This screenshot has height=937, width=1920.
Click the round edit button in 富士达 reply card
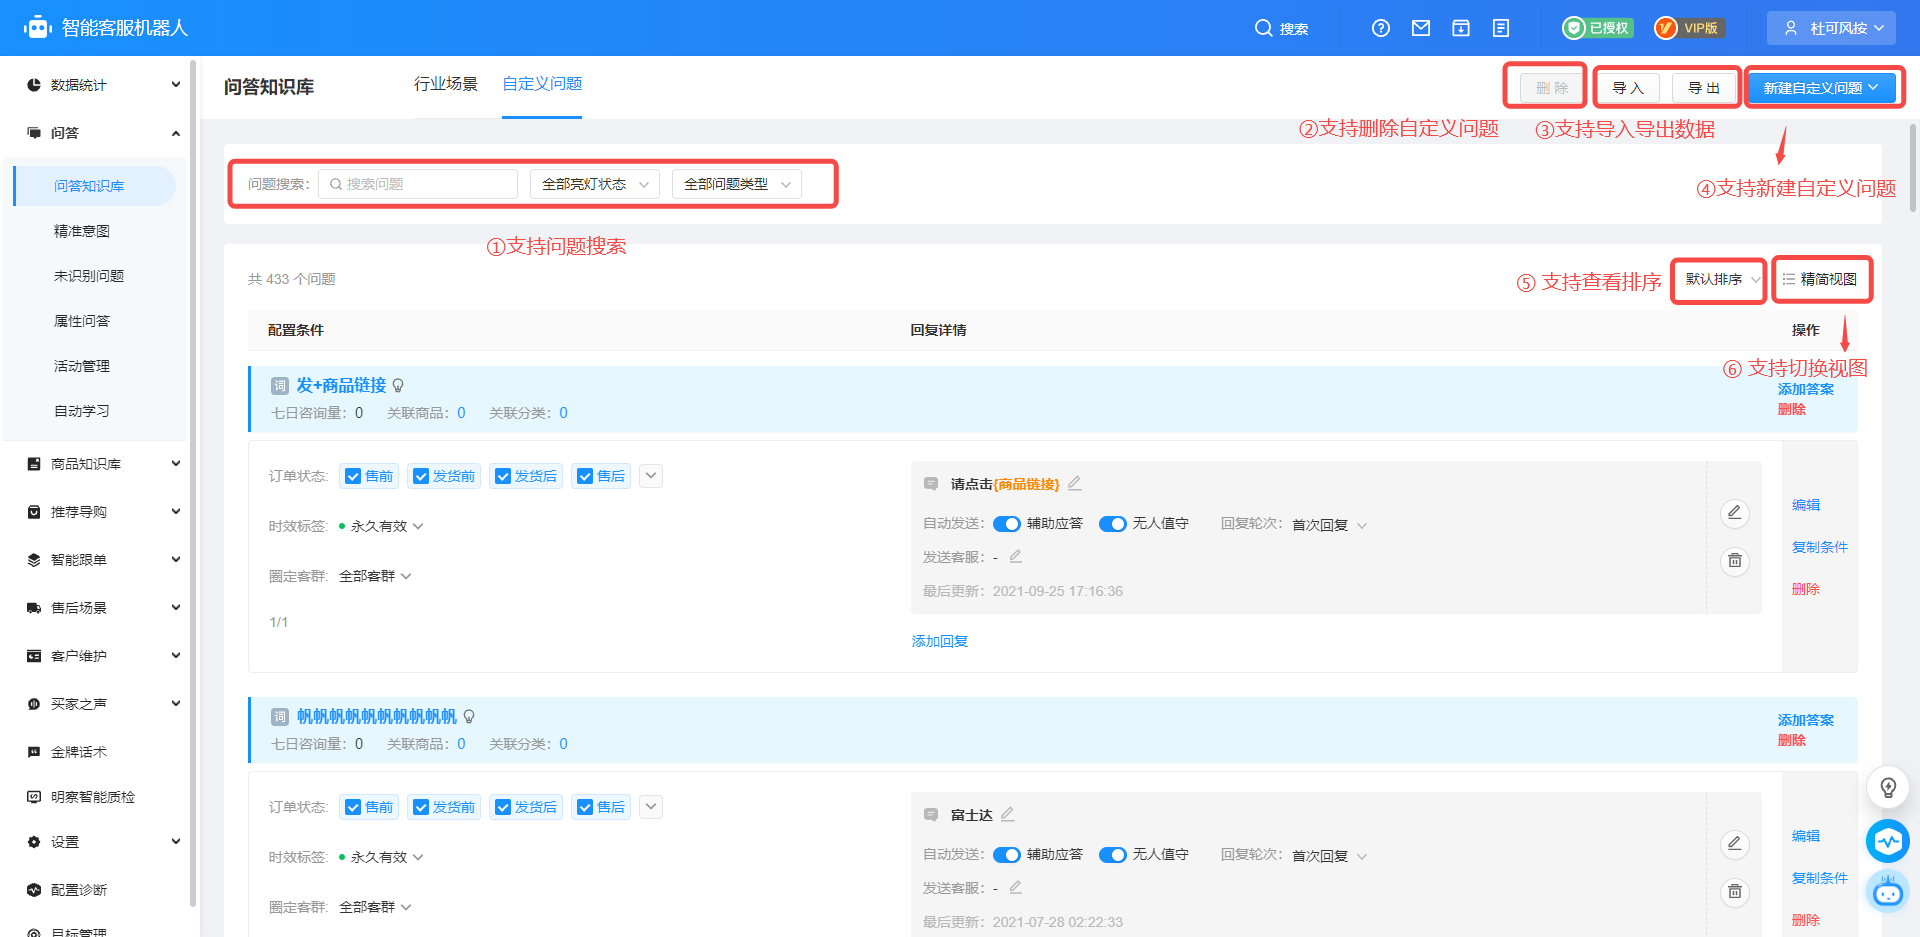1735,844
